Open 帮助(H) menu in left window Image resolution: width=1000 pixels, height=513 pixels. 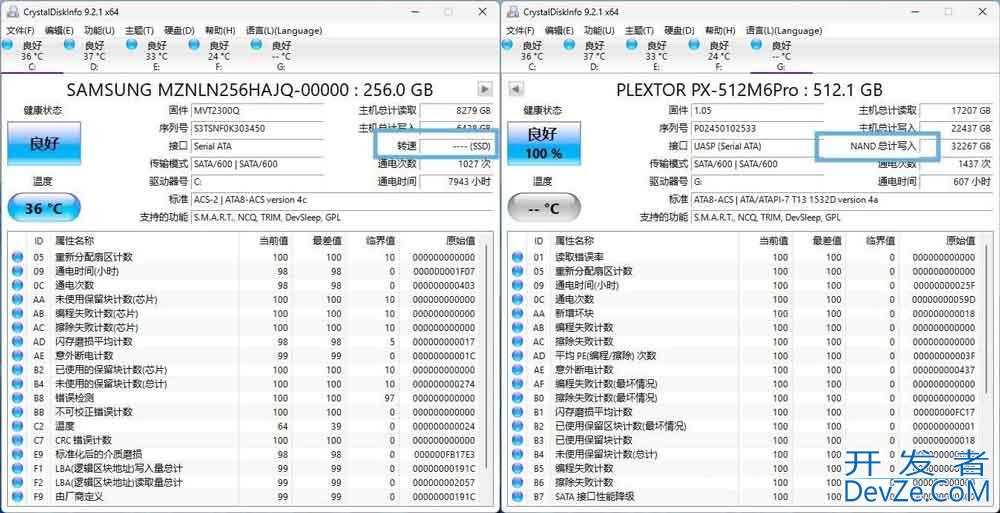click(x=220, y=30)
